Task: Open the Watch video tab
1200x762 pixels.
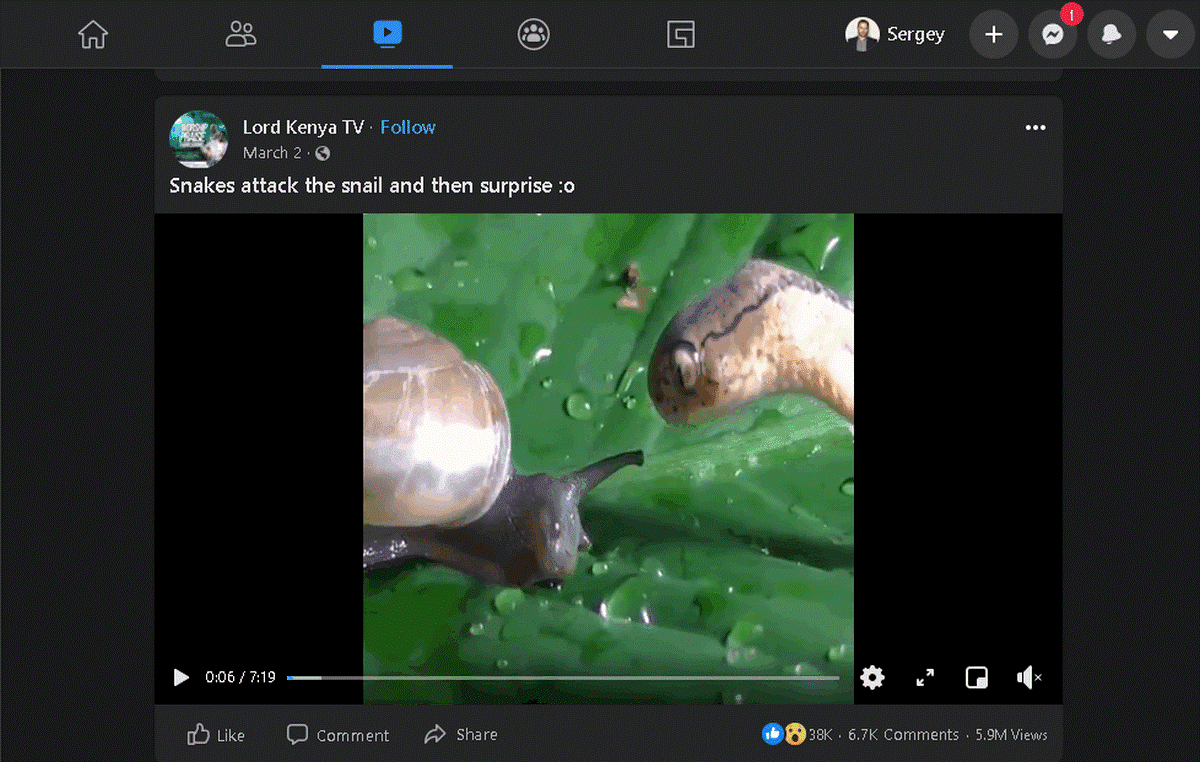Action: [387, 35]
